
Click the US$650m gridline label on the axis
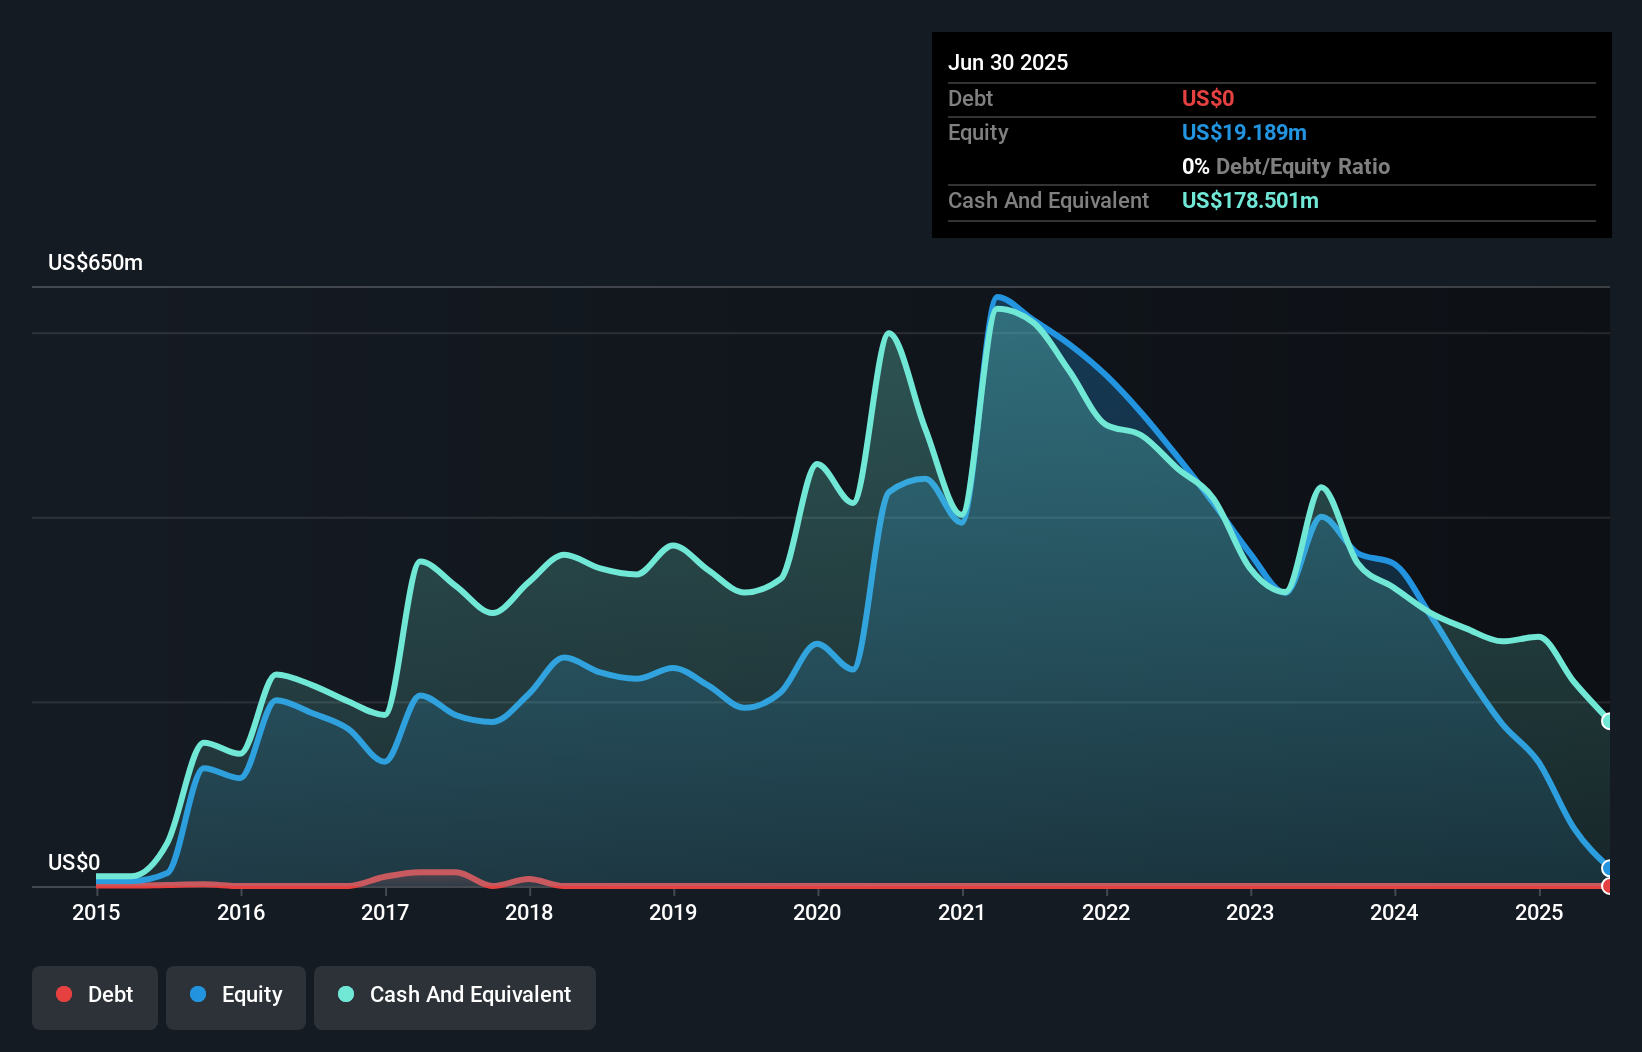pos(95,262)
